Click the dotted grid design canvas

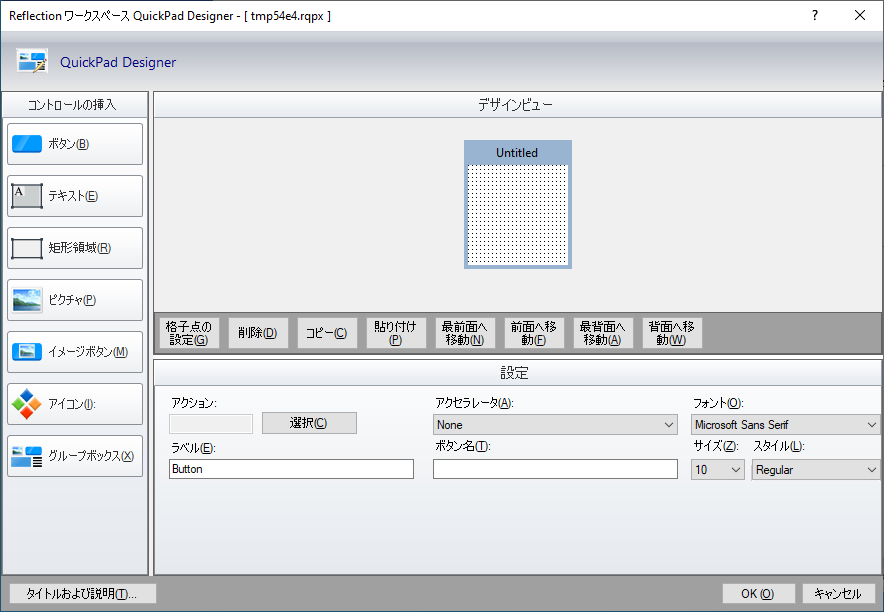click(x=518, y=214)
